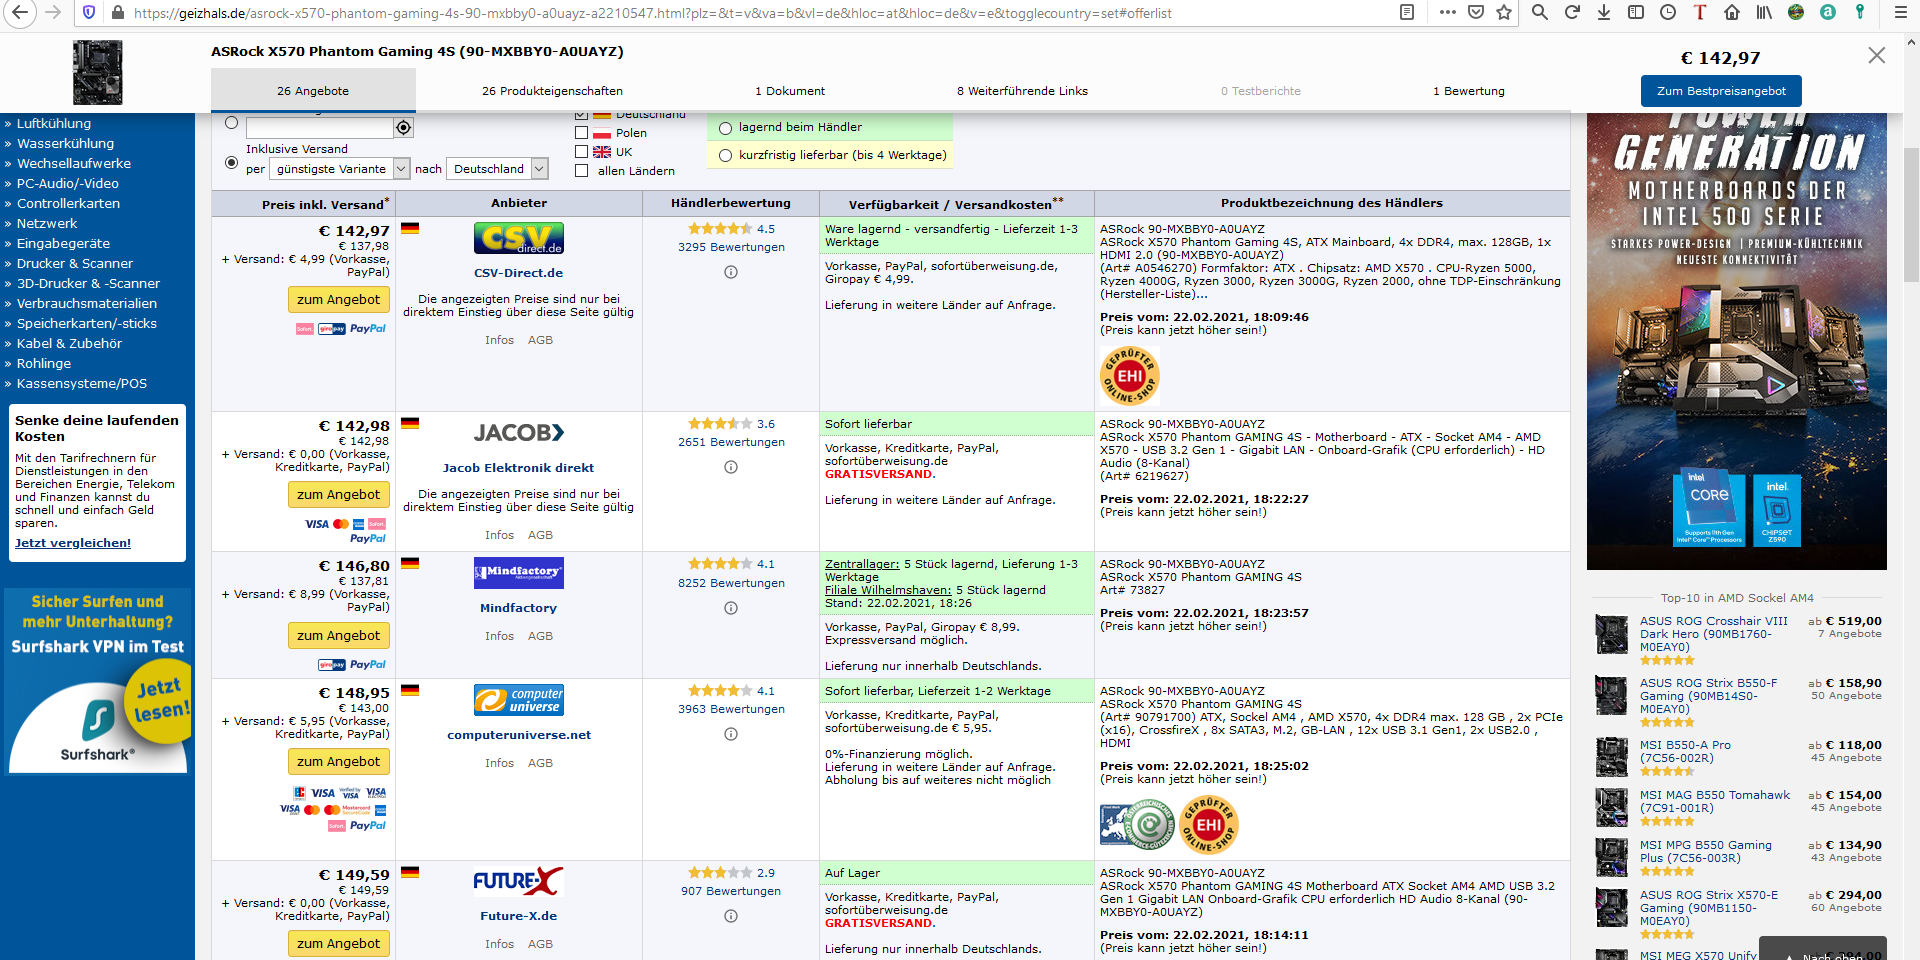
Task: Click the computeruniverse shop logo
Action: tap(518, 700)
